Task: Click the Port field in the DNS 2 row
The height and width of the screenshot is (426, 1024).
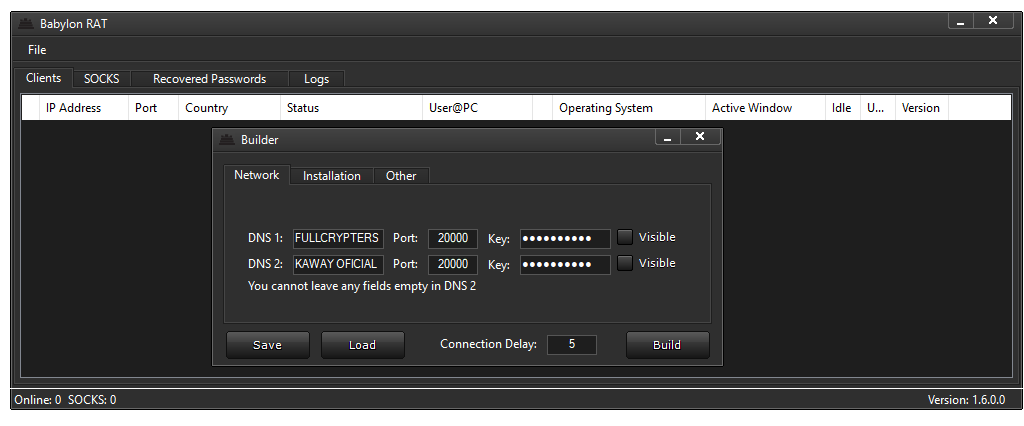Action: point(453,264)
